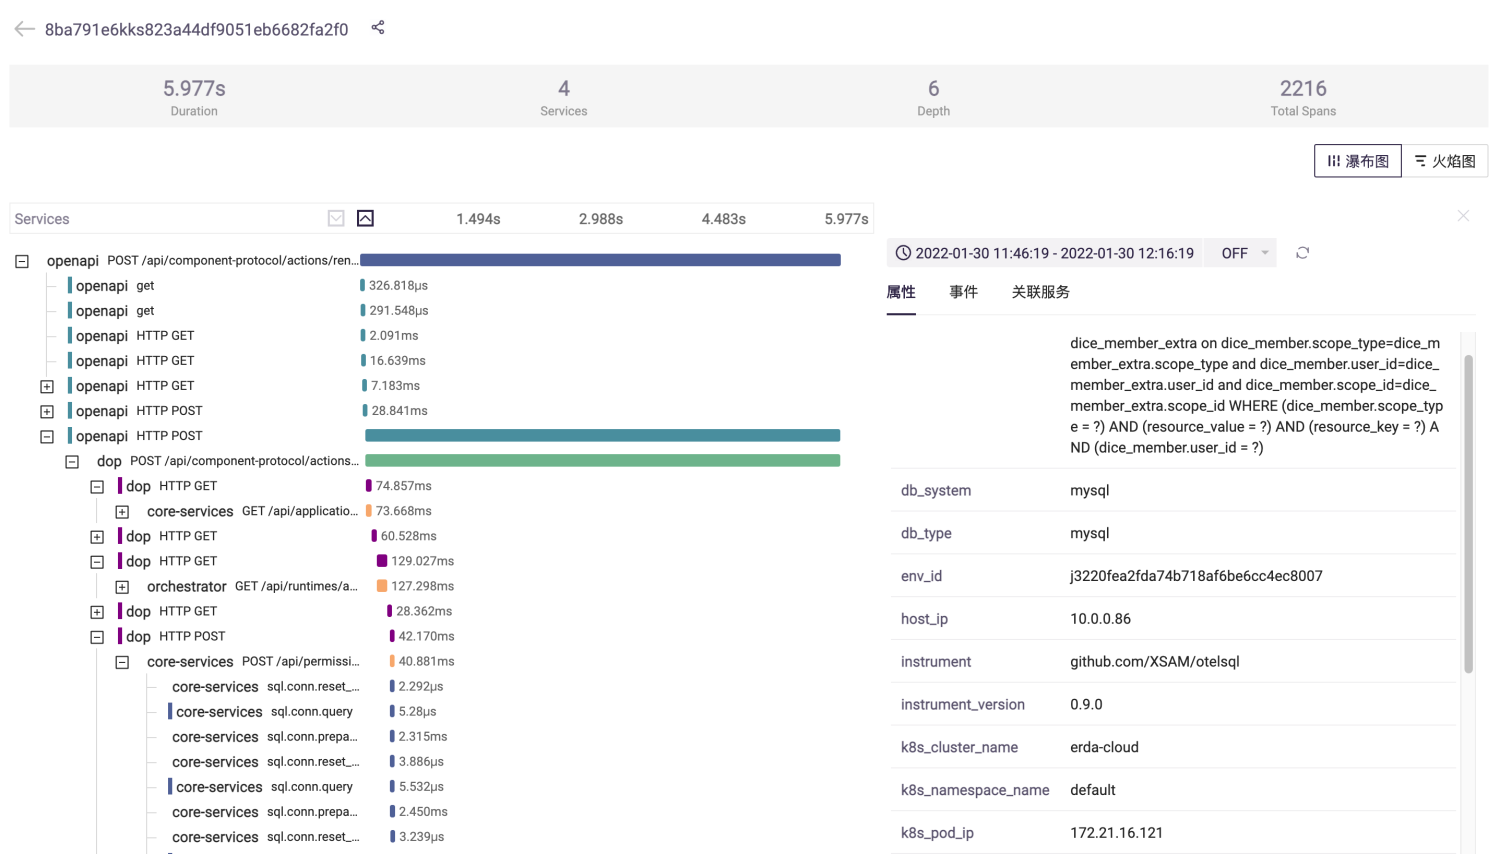The height and width of the screenshot is (854, 1500).
Task: Collapse the openapi HTTP POST long span
Action: click(47, 436)
